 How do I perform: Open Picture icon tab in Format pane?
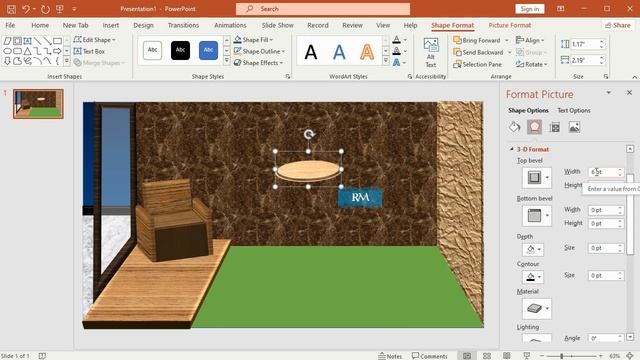[574, 127]
